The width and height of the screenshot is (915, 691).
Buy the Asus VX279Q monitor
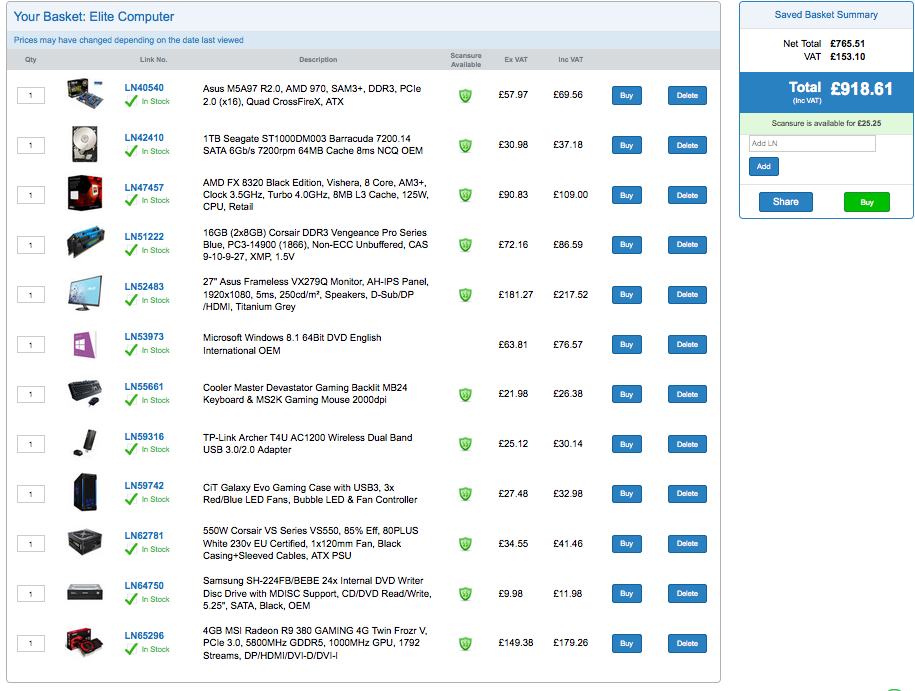point(627,295)
